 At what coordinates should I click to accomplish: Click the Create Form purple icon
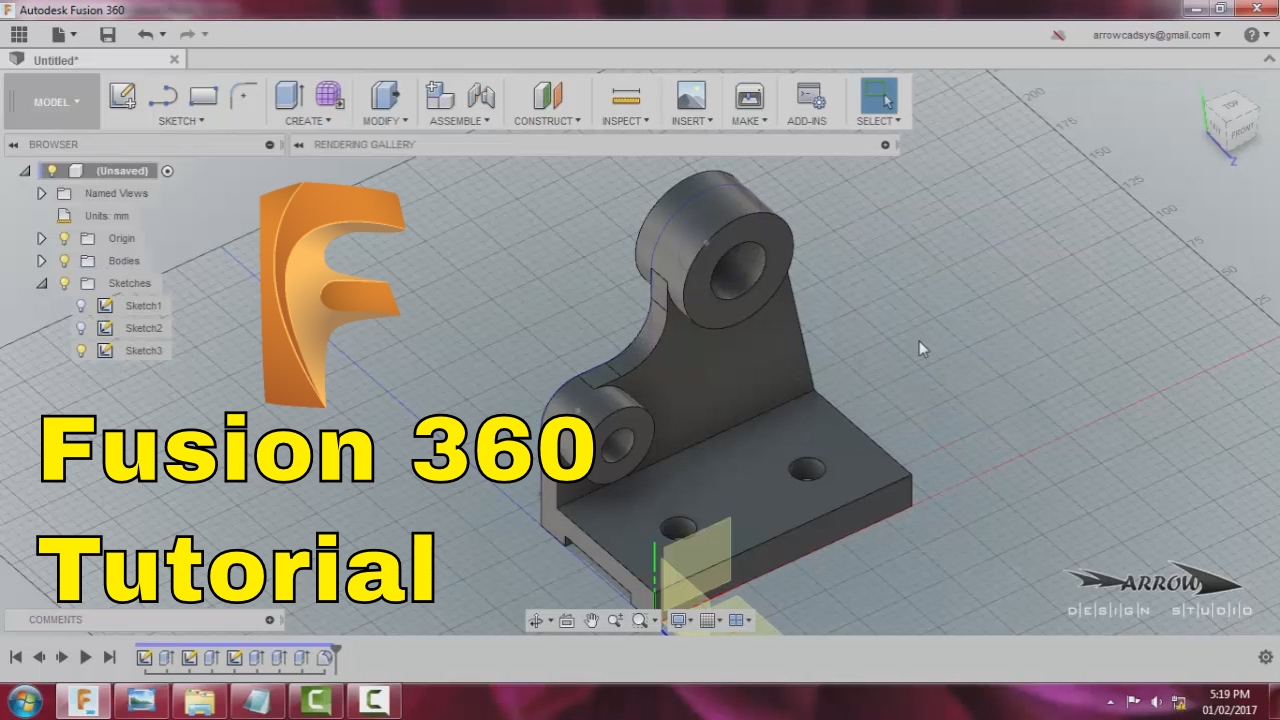[329, 96]
